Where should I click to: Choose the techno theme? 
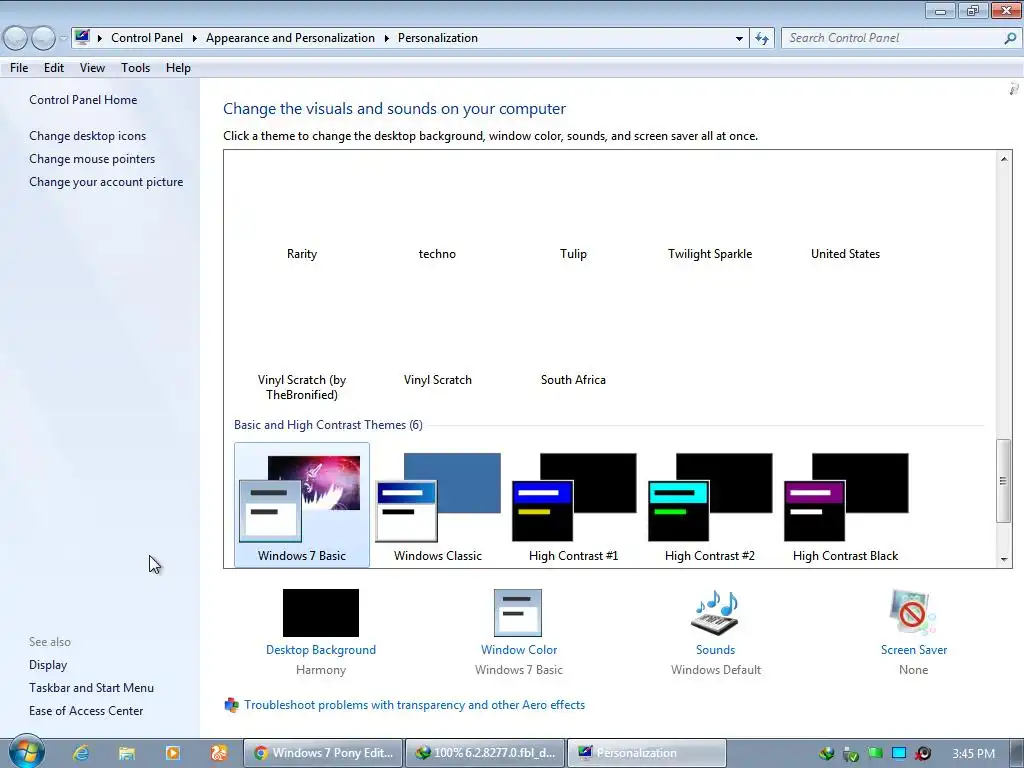pos(437,254)
